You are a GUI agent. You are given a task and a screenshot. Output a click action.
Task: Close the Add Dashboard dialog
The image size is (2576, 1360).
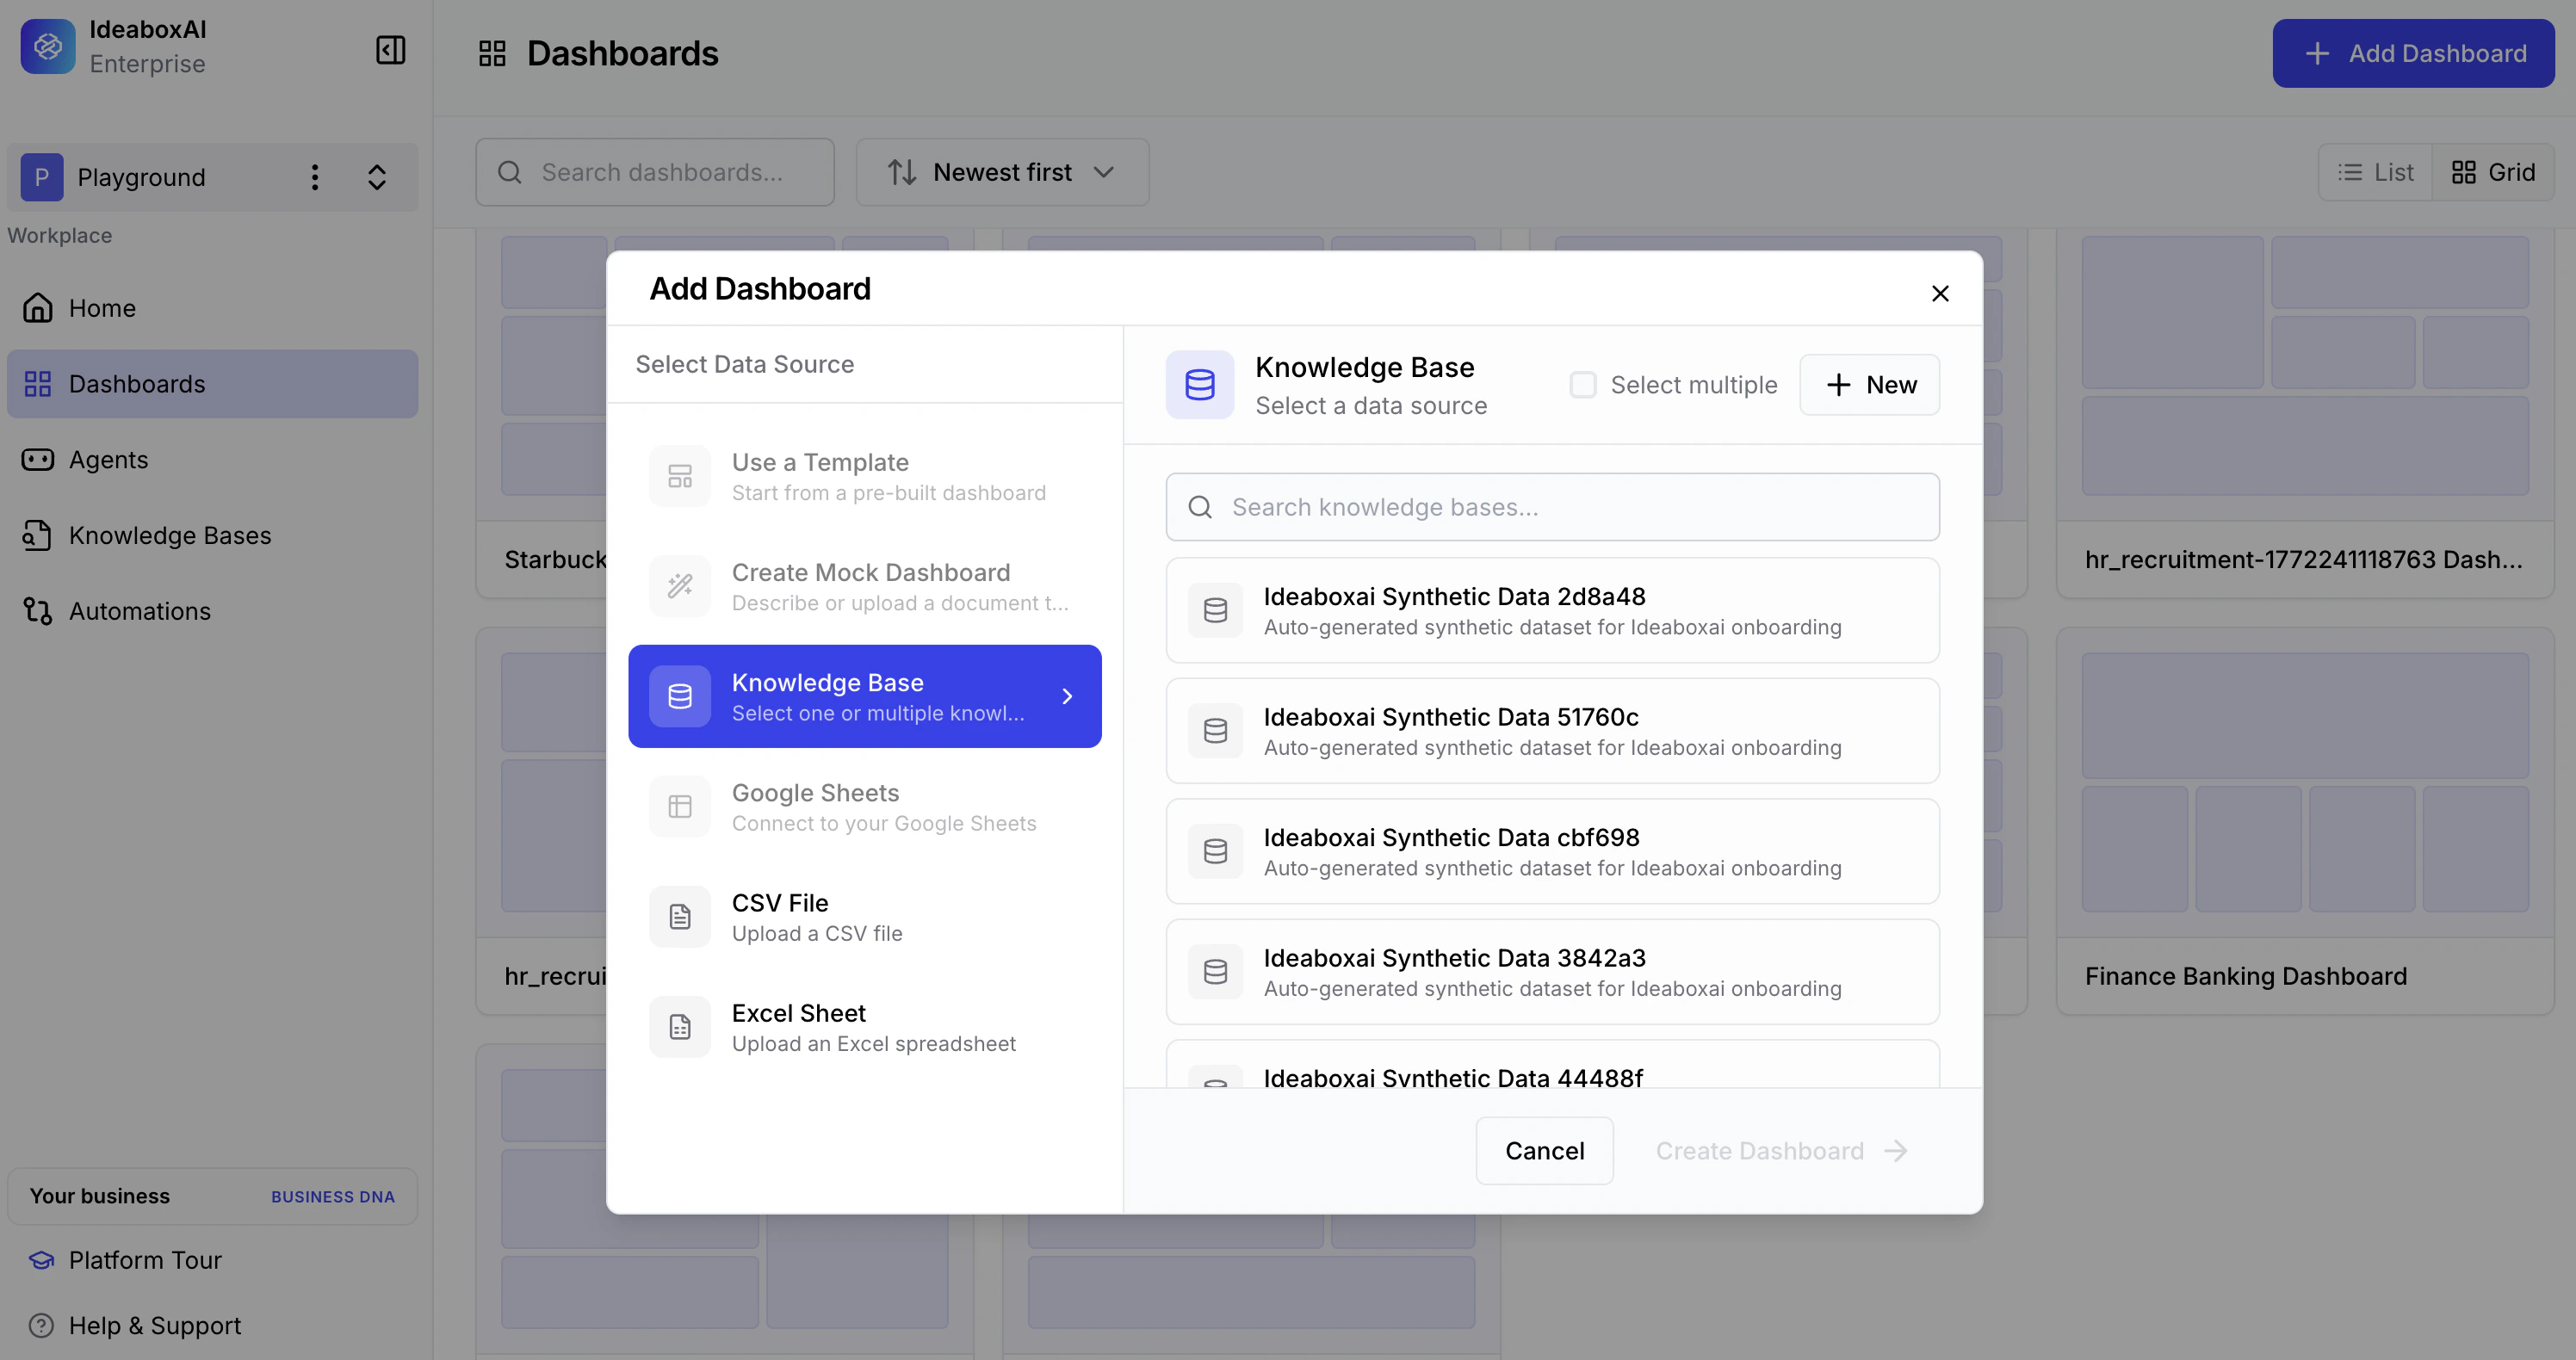click(x=1940, y=293)
